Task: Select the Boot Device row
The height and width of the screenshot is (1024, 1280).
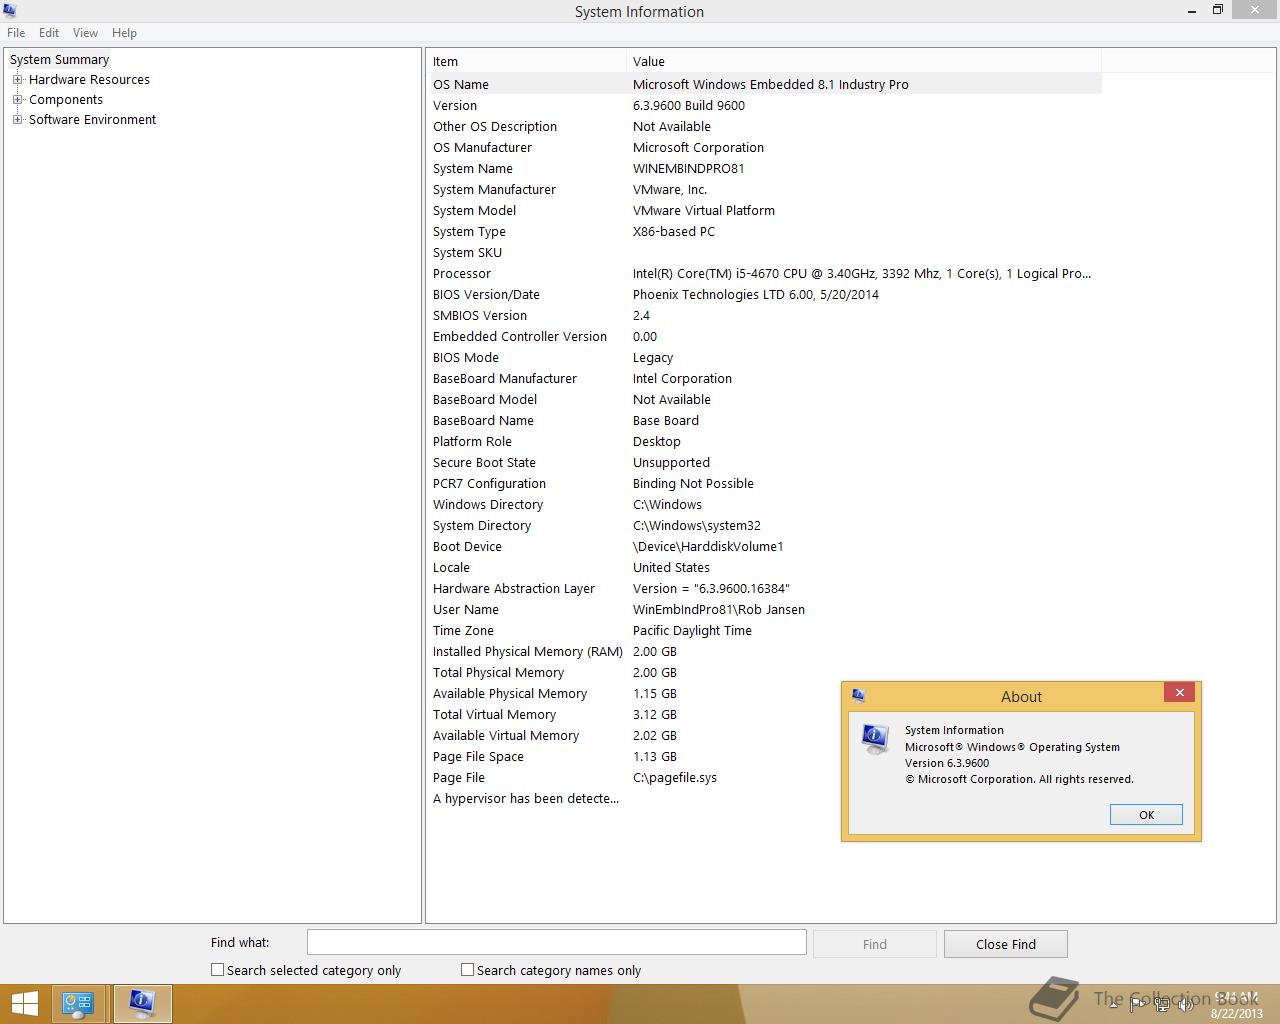Action: click(765, 547)
